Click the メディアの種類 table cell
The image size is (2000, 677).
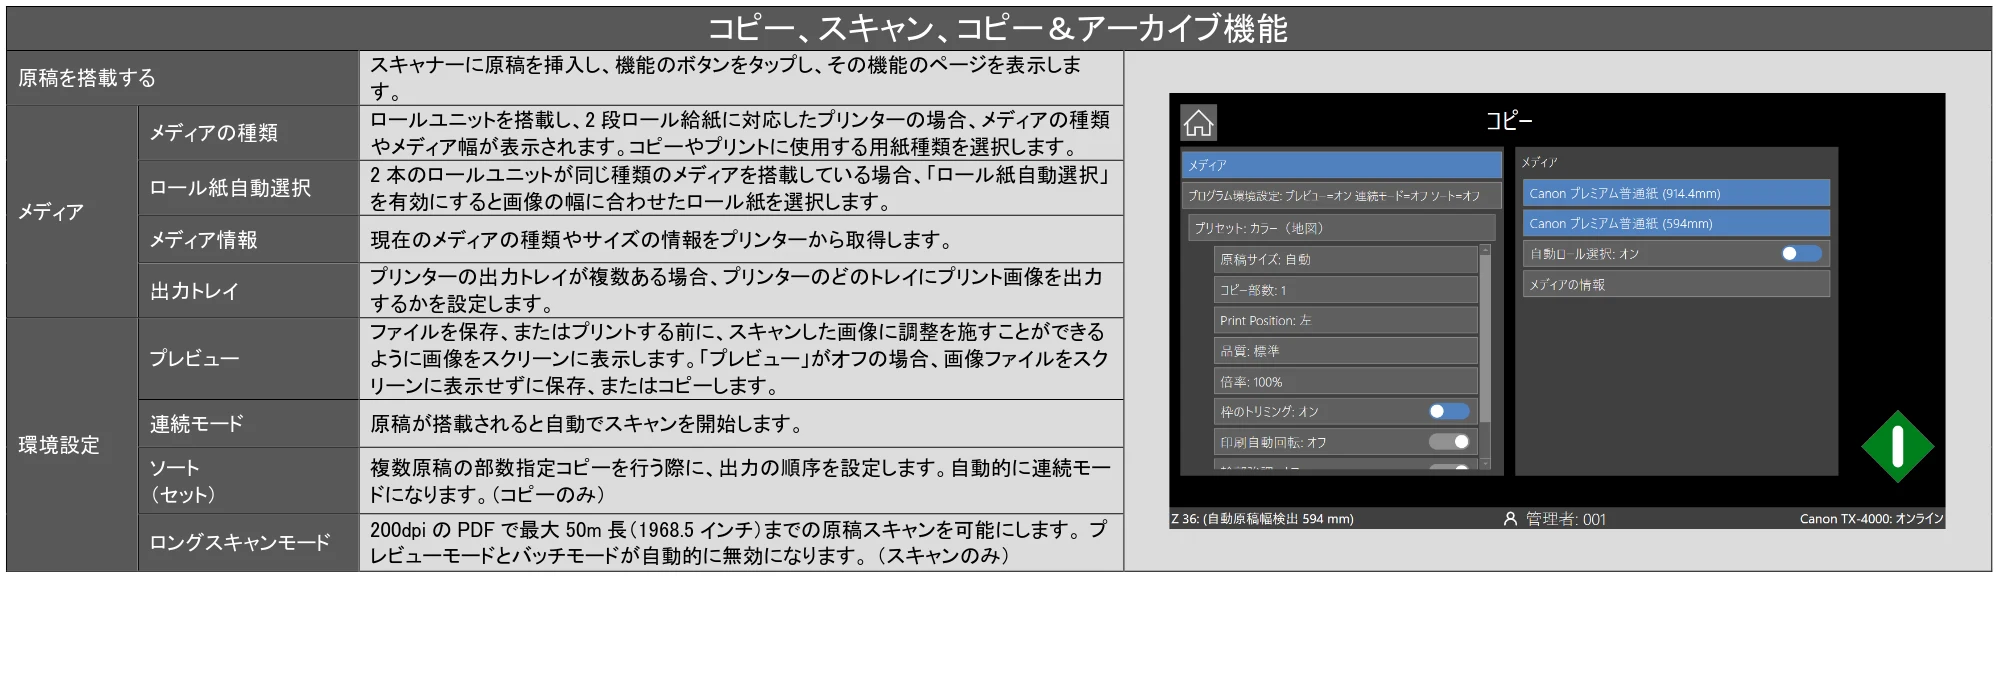(249, 133)
